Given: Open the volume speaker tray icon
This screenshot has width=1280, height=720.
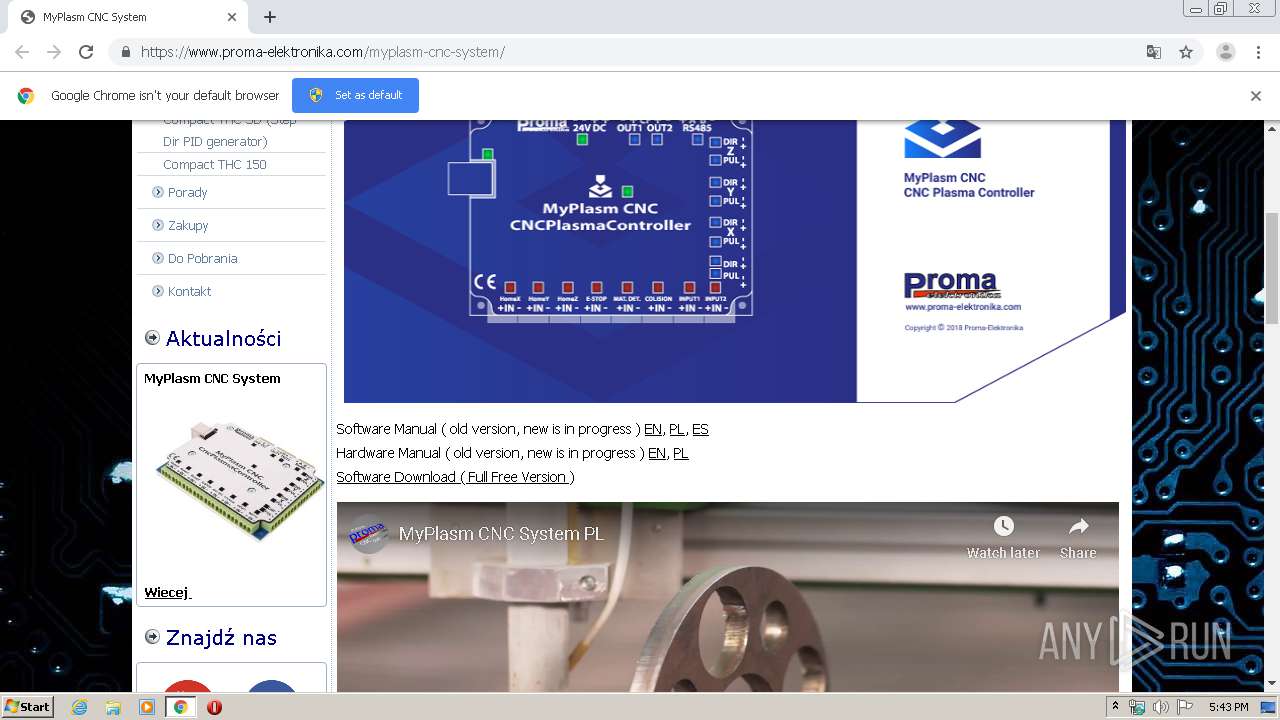Looking at the screenshot, I should [x=1160, y=707].
